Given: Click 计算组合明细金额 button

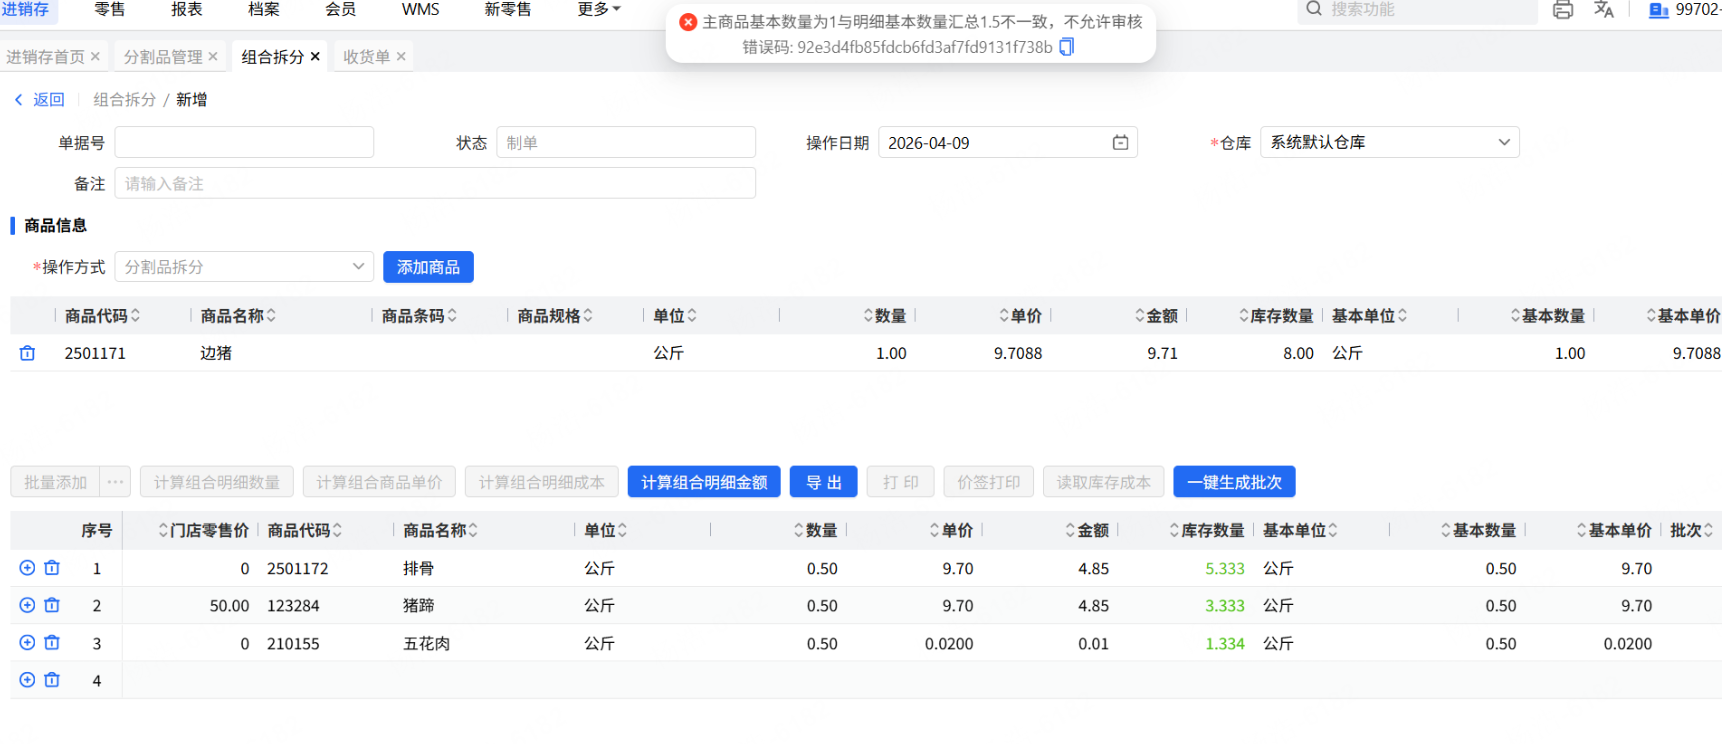Looking at the screenshot, I should click(704, 482).
